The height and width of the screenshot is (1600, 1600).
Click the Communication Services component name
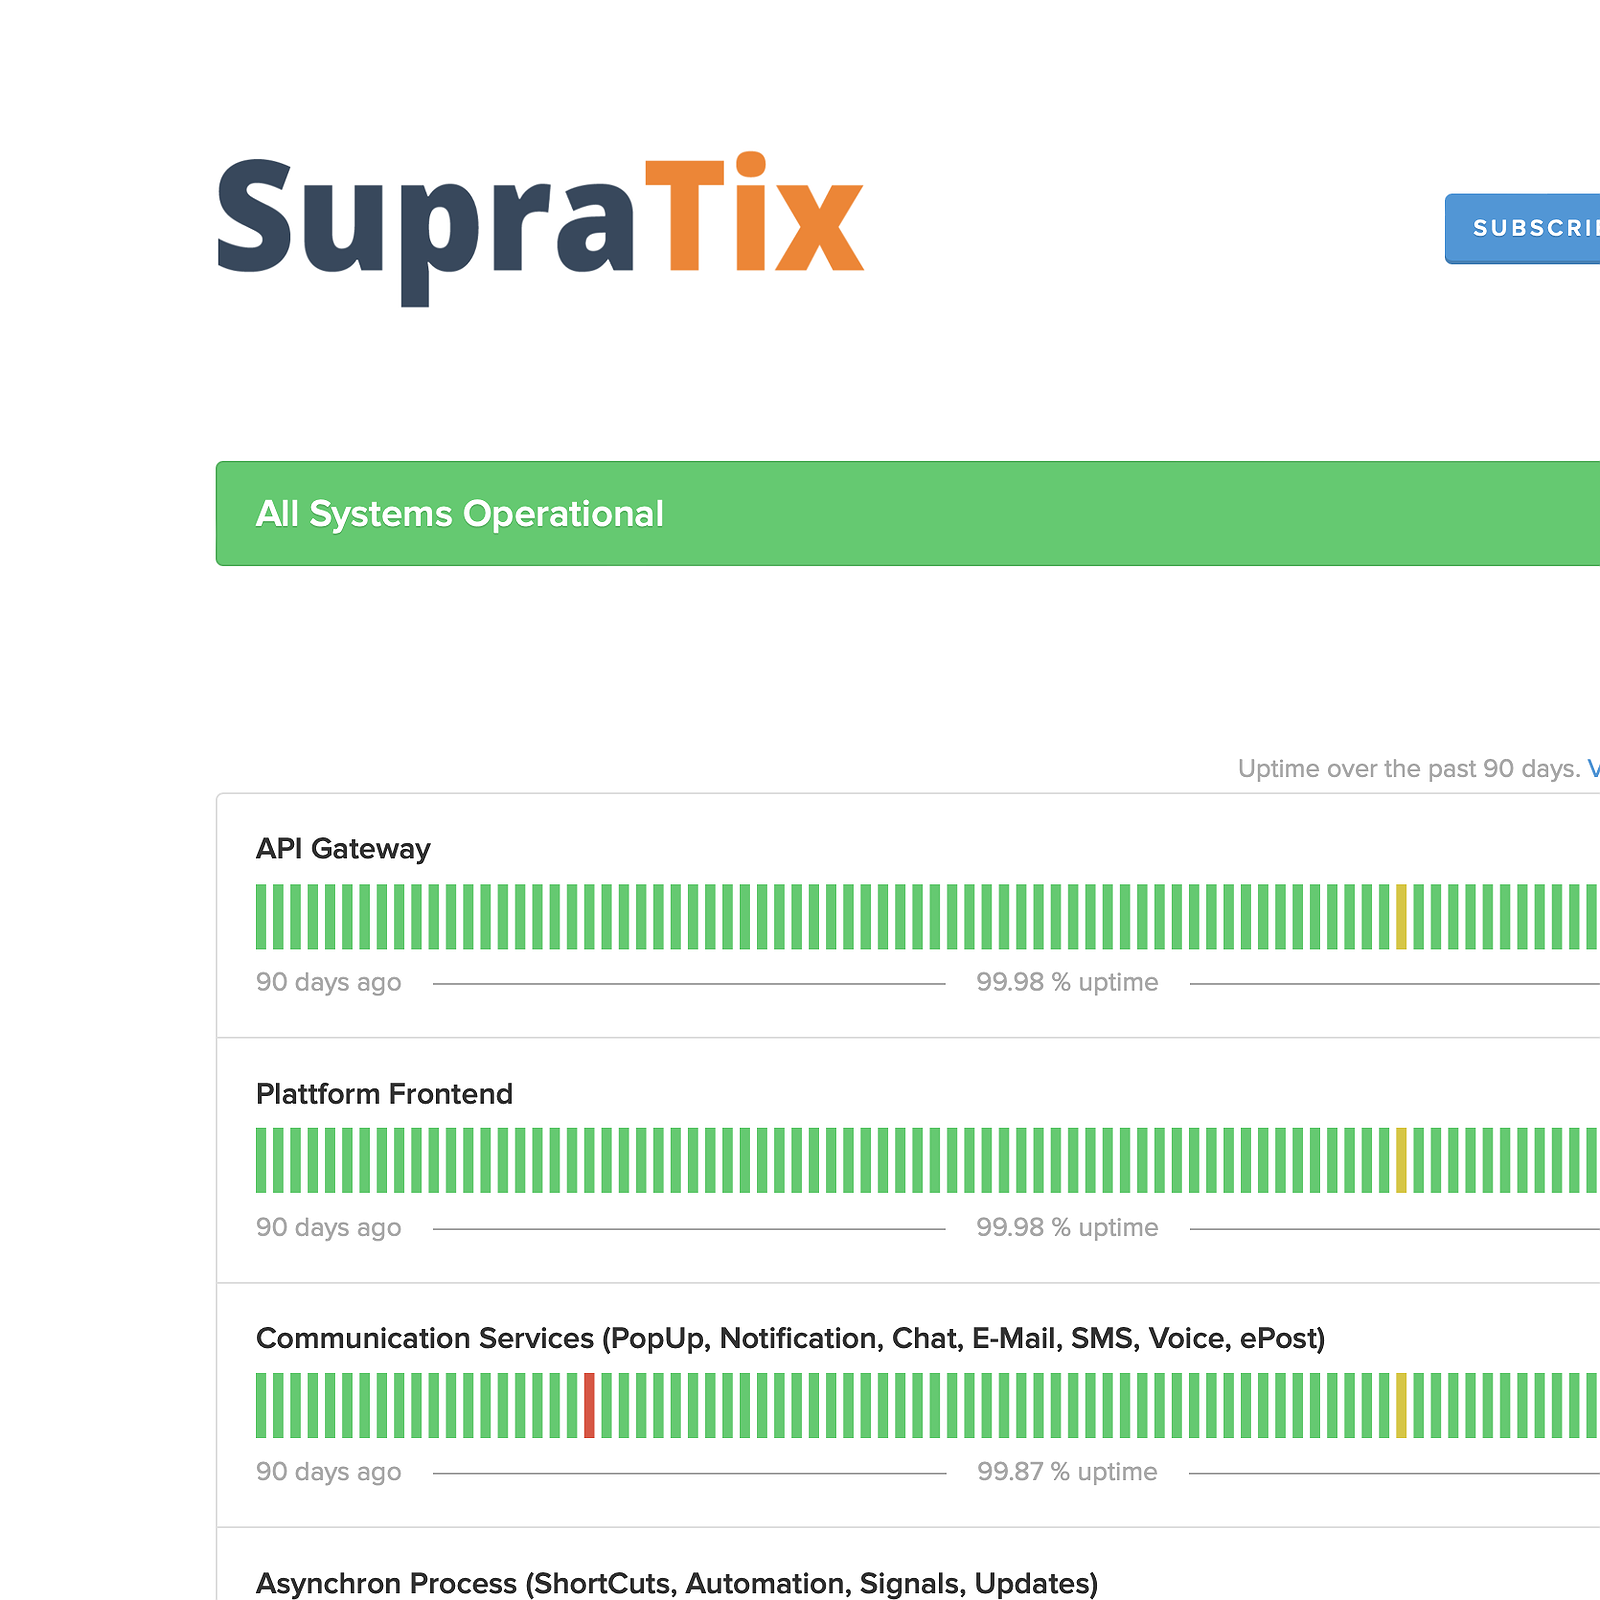790,1339
